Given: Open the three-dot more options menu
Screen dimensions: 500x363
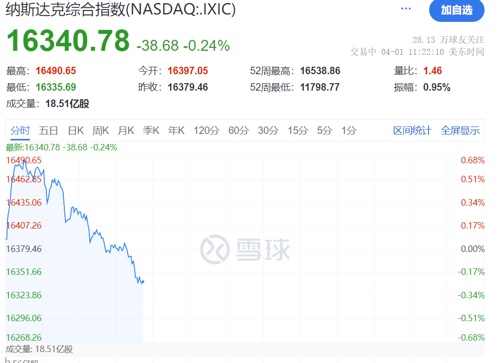Looking at the screenshot, I should pyautogui.click(x=406, y=8).
